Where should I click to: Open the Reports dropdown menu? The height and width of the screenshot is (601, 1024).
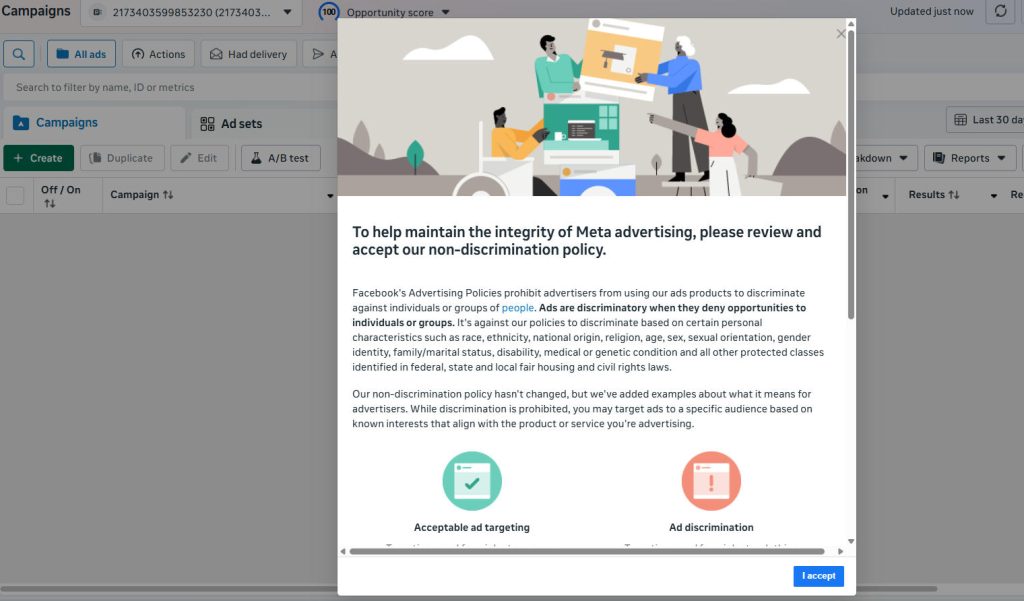tap(969, 158)
